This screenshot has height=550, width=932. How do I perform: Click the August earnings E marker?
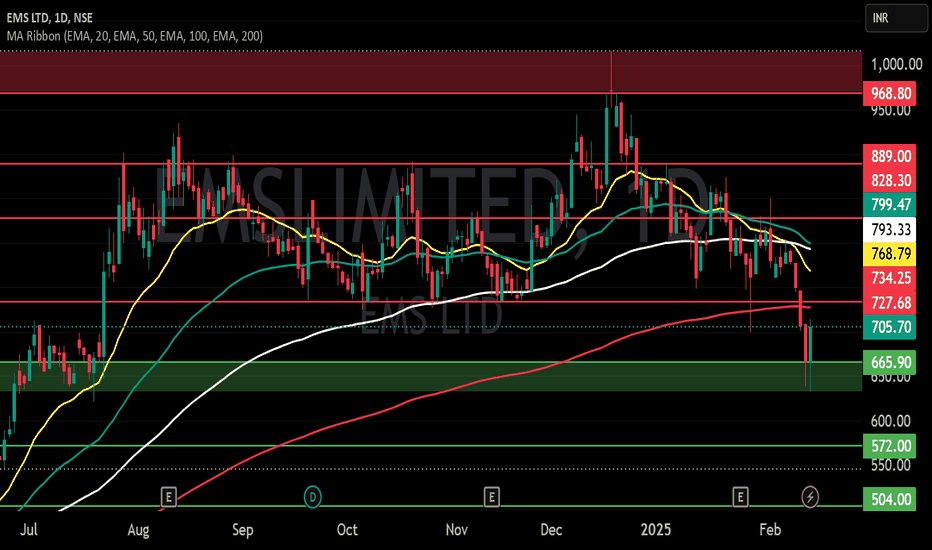coord(169,496)
